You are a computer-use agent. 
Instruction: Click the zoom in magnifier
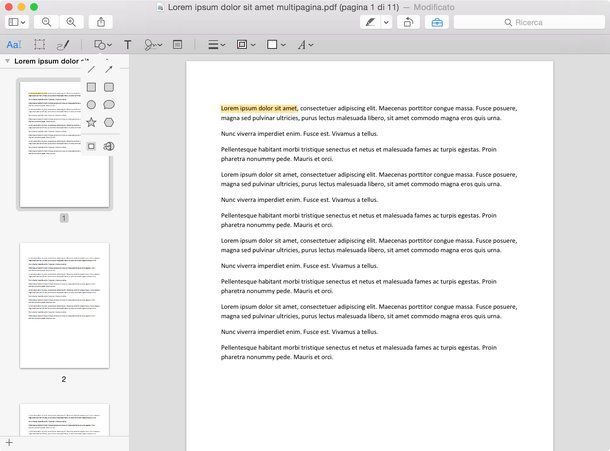pos(71,22)
